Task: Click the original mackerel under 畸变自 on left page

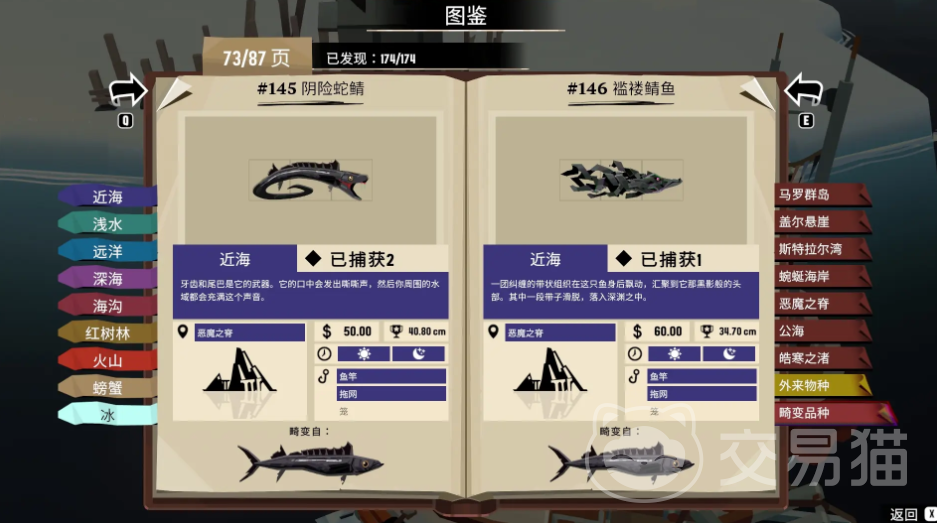Action: point(311,462)
